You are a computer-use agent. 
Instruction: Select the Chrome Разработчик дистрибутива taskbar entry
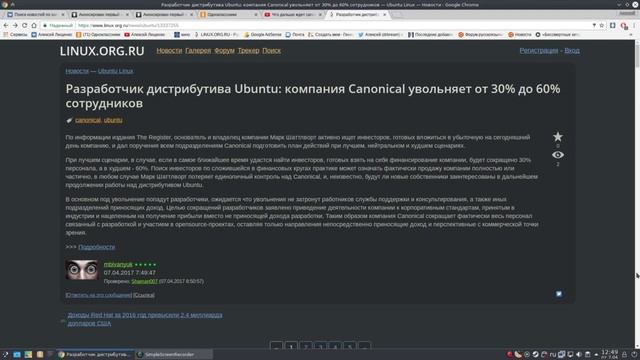pos(95,355)
